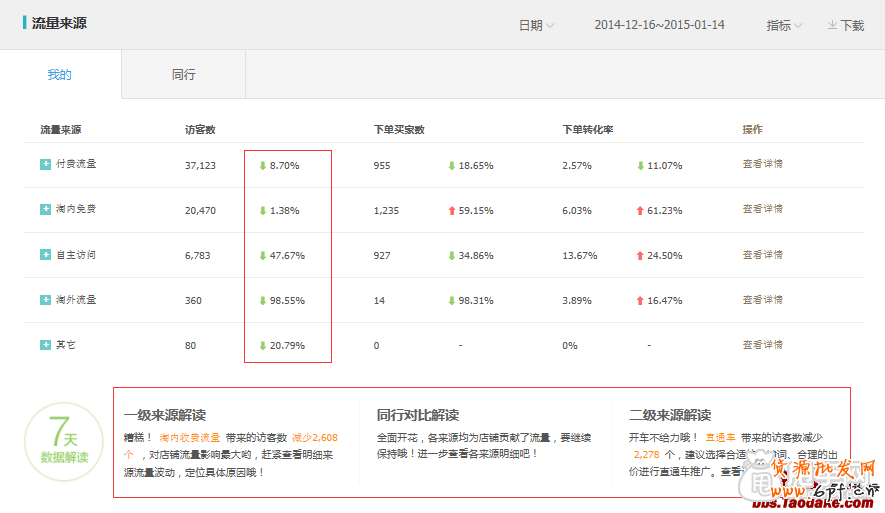Click the 下单买家数 column header
Image resolution: width=885 pixels, height=513 pixels.
coord(399,130)
